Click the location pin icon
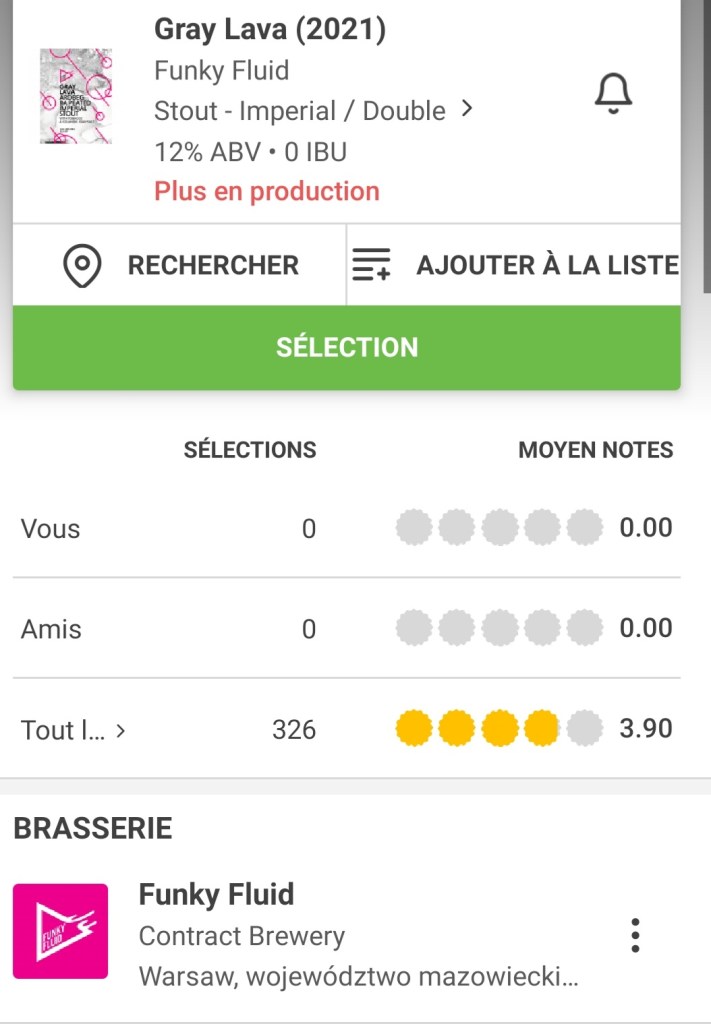This screenshot has width=711, height=1024. coord(82,266)
